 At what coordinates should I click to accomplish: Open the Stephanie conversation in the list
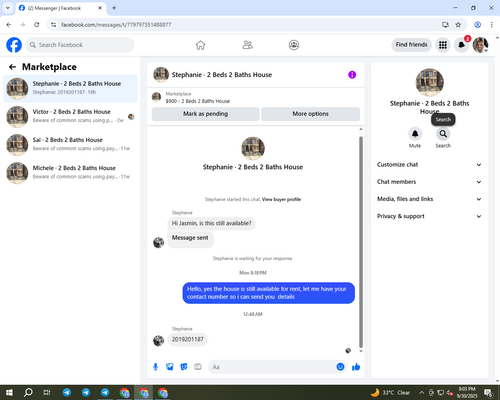[70, 89]
